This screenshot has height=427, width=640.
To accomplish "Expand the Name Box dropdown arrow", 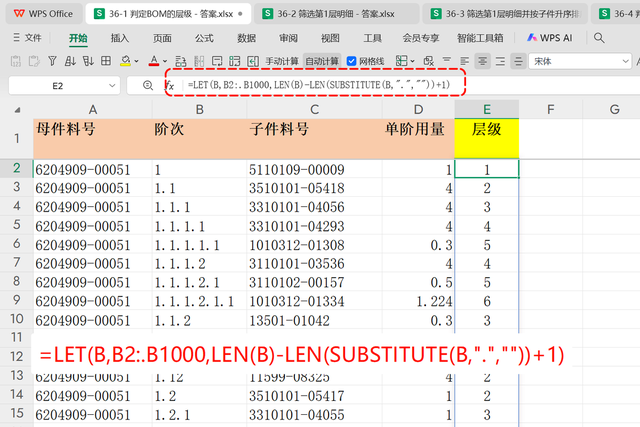I will point(112,86).
